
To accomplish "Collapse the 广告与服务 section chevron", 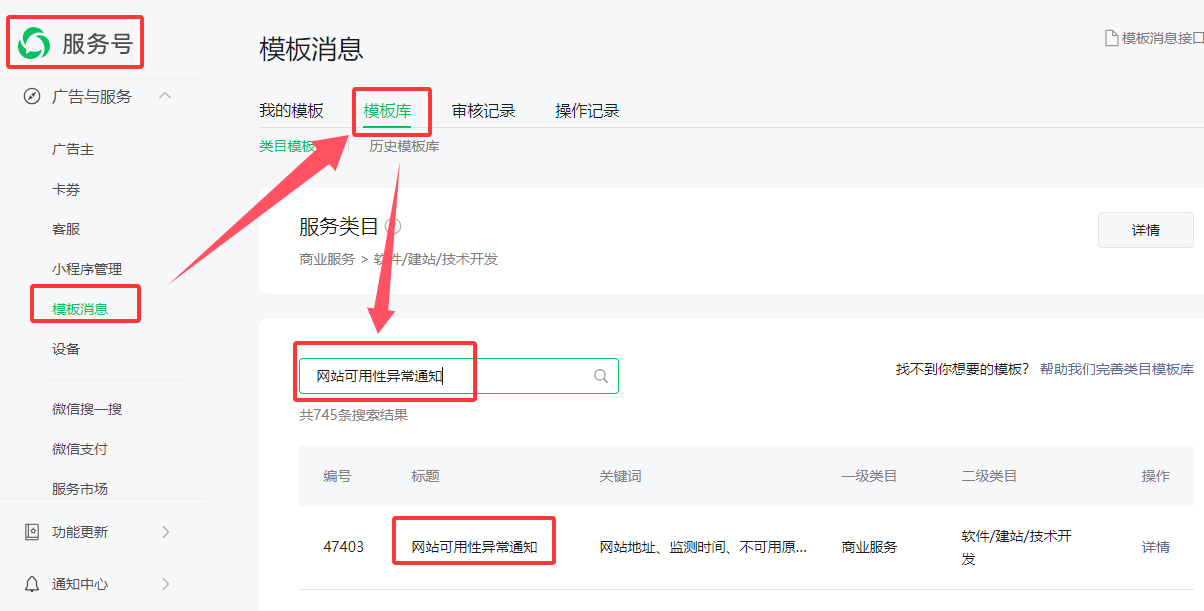I will point(165,96).
